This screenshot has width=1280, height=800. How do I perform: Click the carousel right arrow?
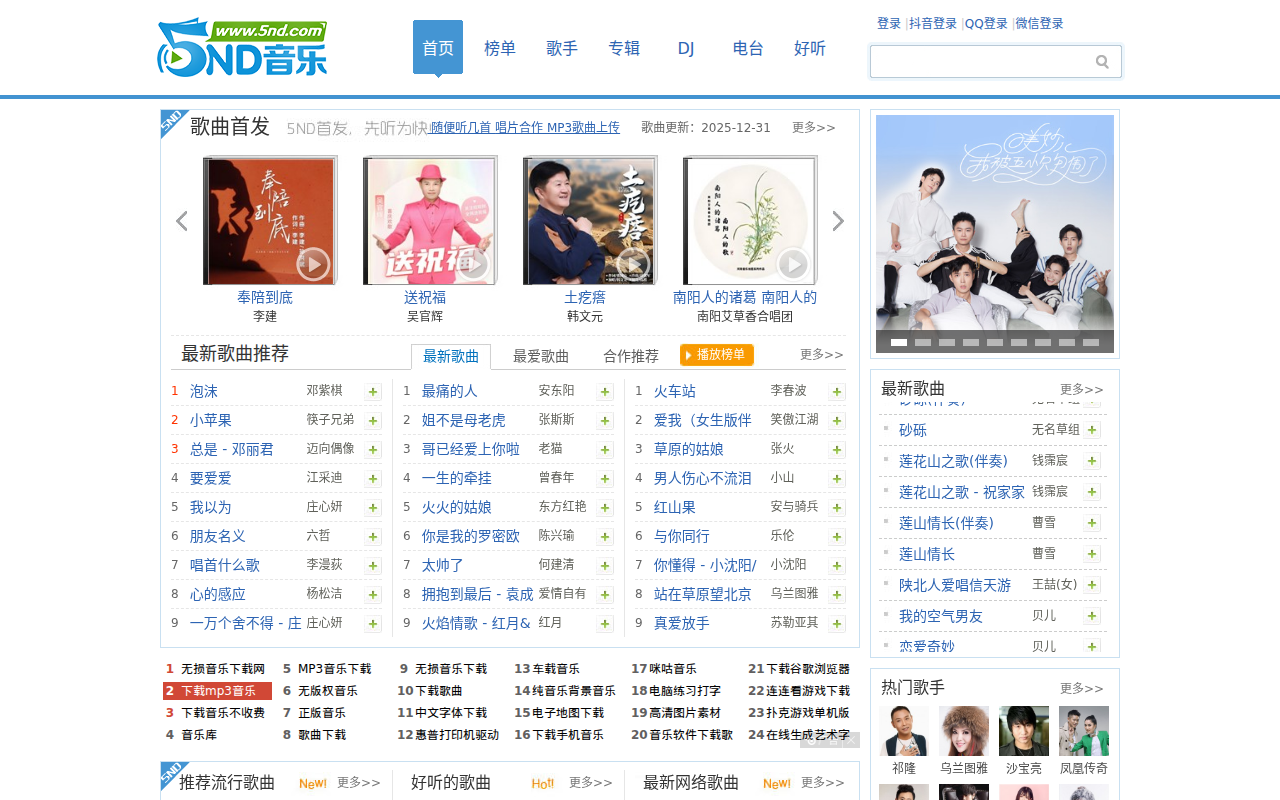pos(838,220)
